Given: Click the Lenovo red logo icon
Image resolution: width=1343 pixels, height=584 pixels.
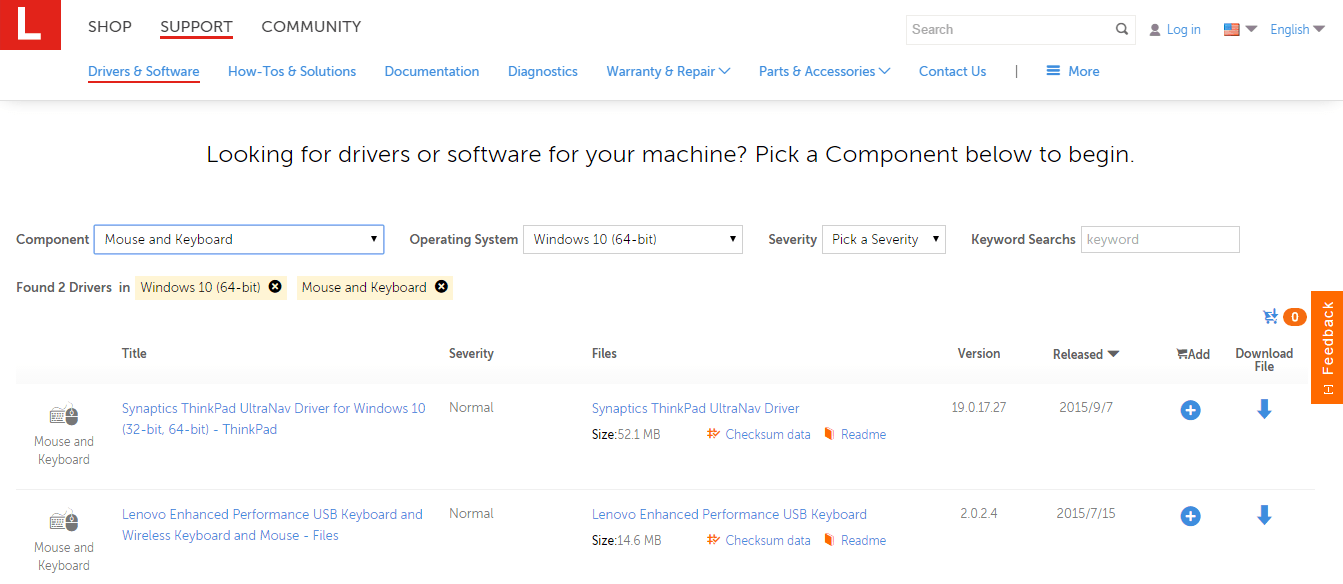Looking at the screenshot, I should point(30,25).
